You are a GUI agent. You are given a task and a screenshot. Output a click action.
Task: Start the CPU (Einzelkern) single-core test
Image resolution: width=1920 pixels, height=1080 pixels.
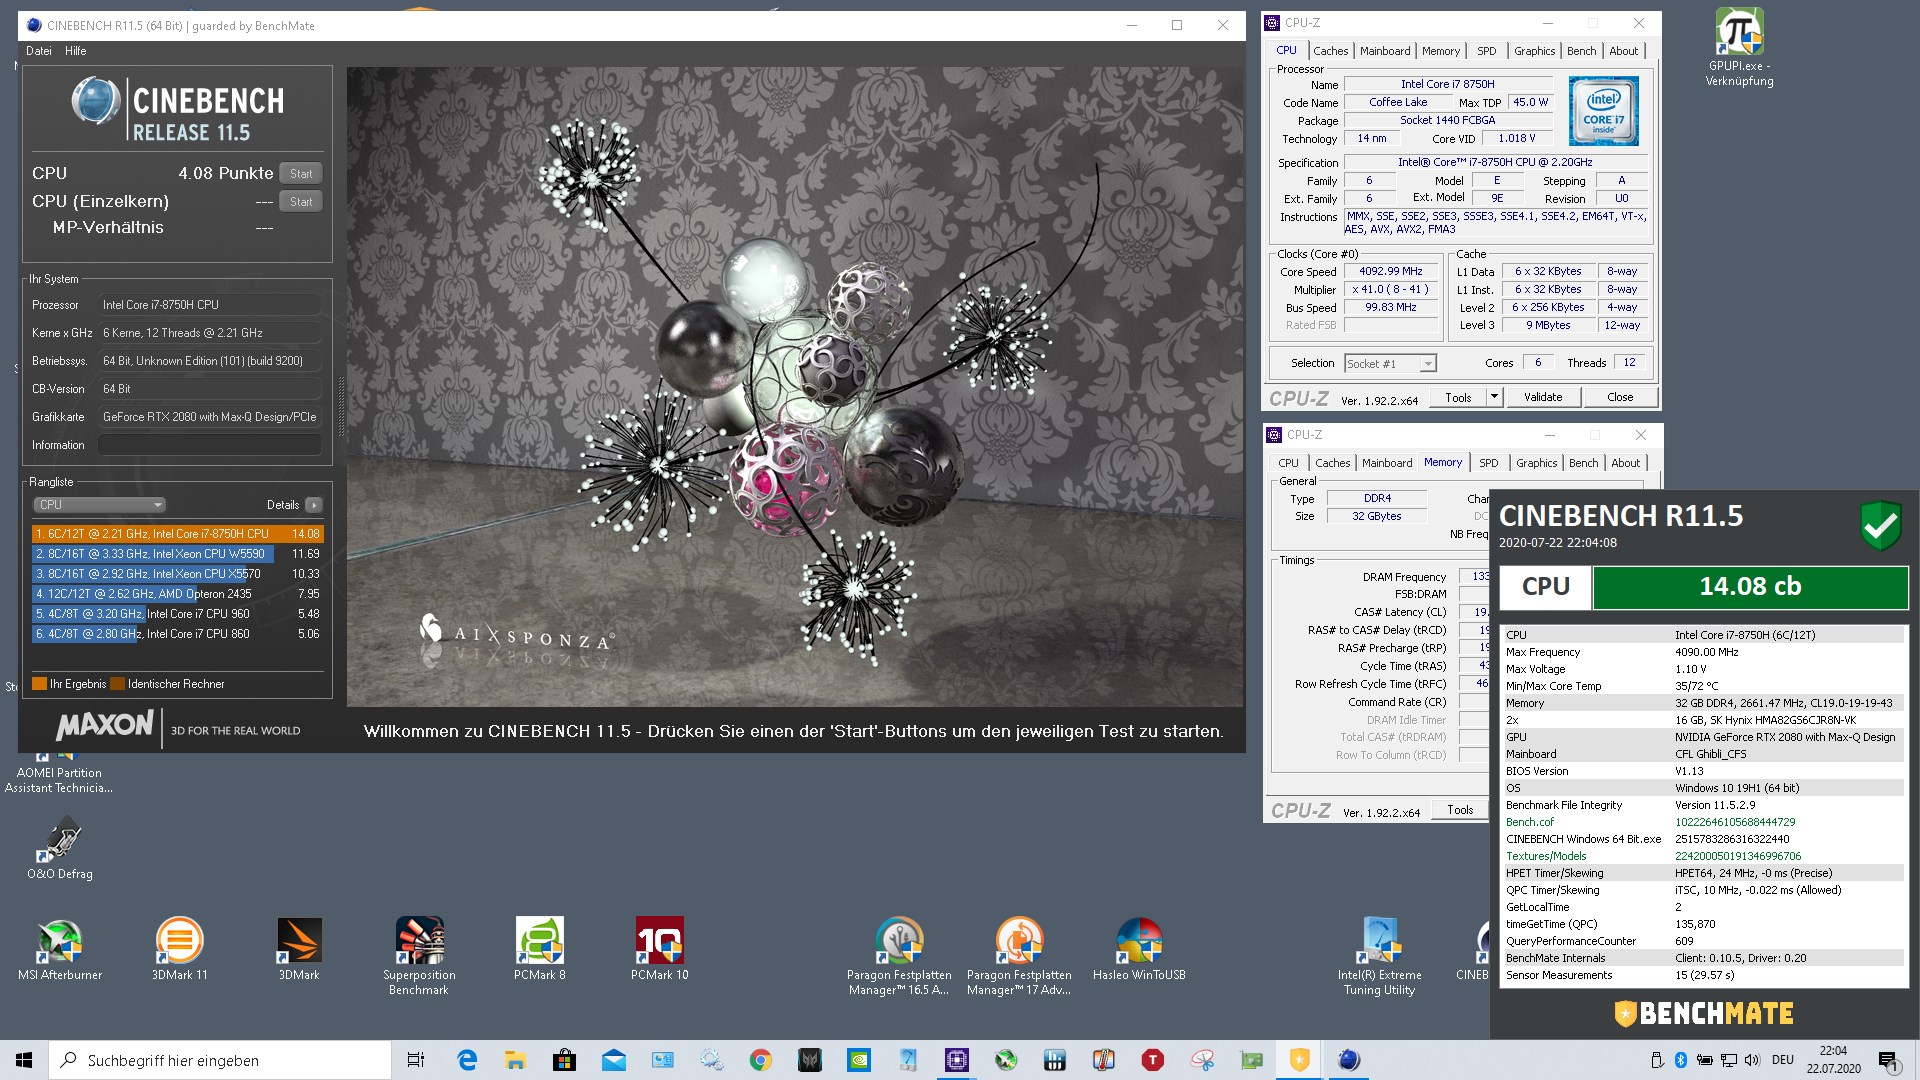point(300,201)
